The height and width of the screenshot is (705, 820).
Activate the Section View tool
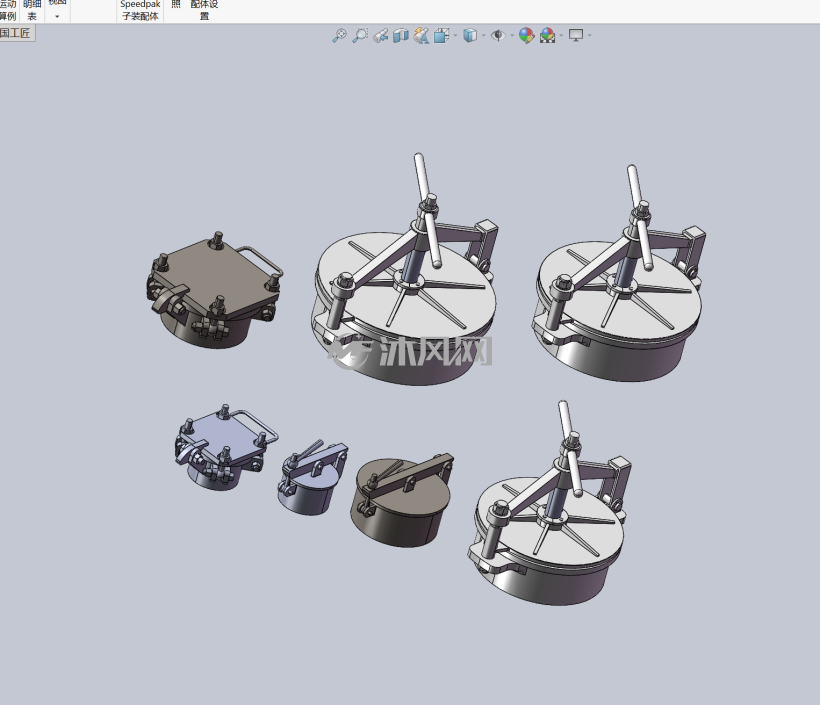[x=401, y=35]
